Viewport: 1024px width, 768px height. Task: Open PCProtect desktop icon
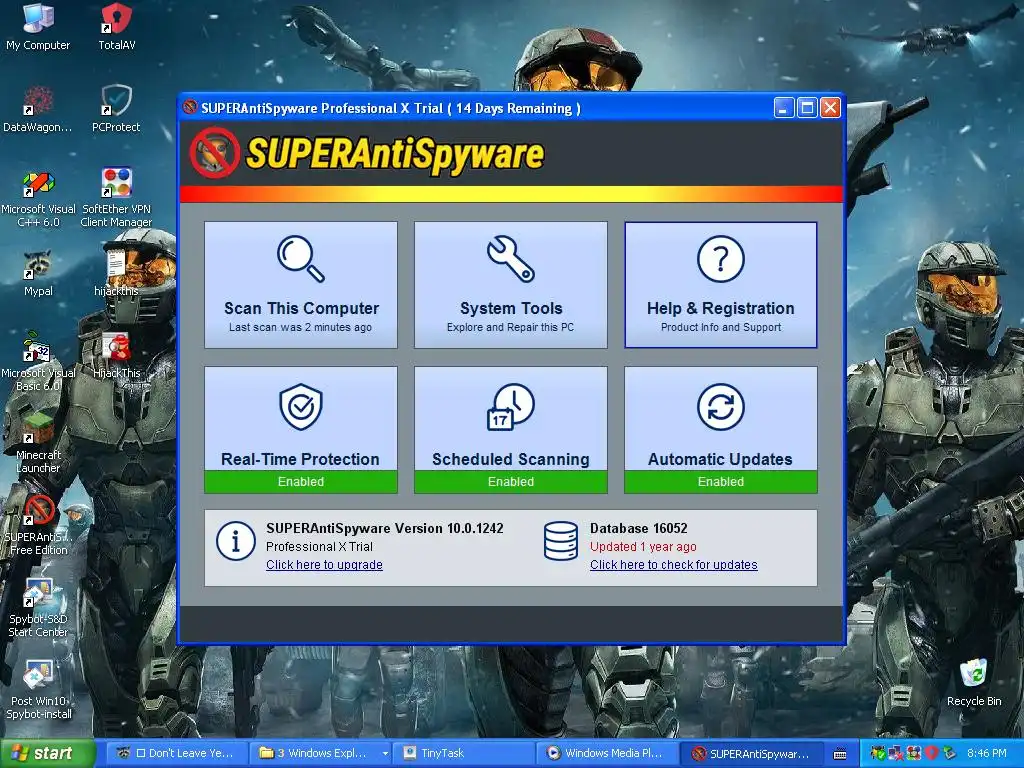116,108
